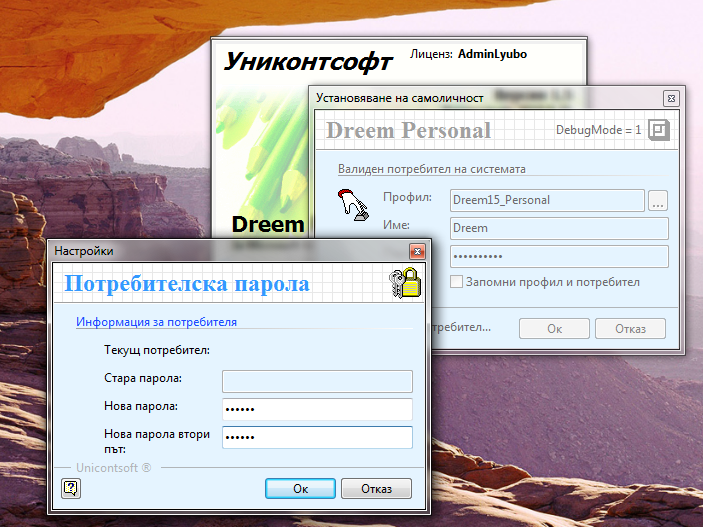This screenshot has height=527, width=703.
Task: Click the Dreem Personal title text
Action: (x=408, y=131)
